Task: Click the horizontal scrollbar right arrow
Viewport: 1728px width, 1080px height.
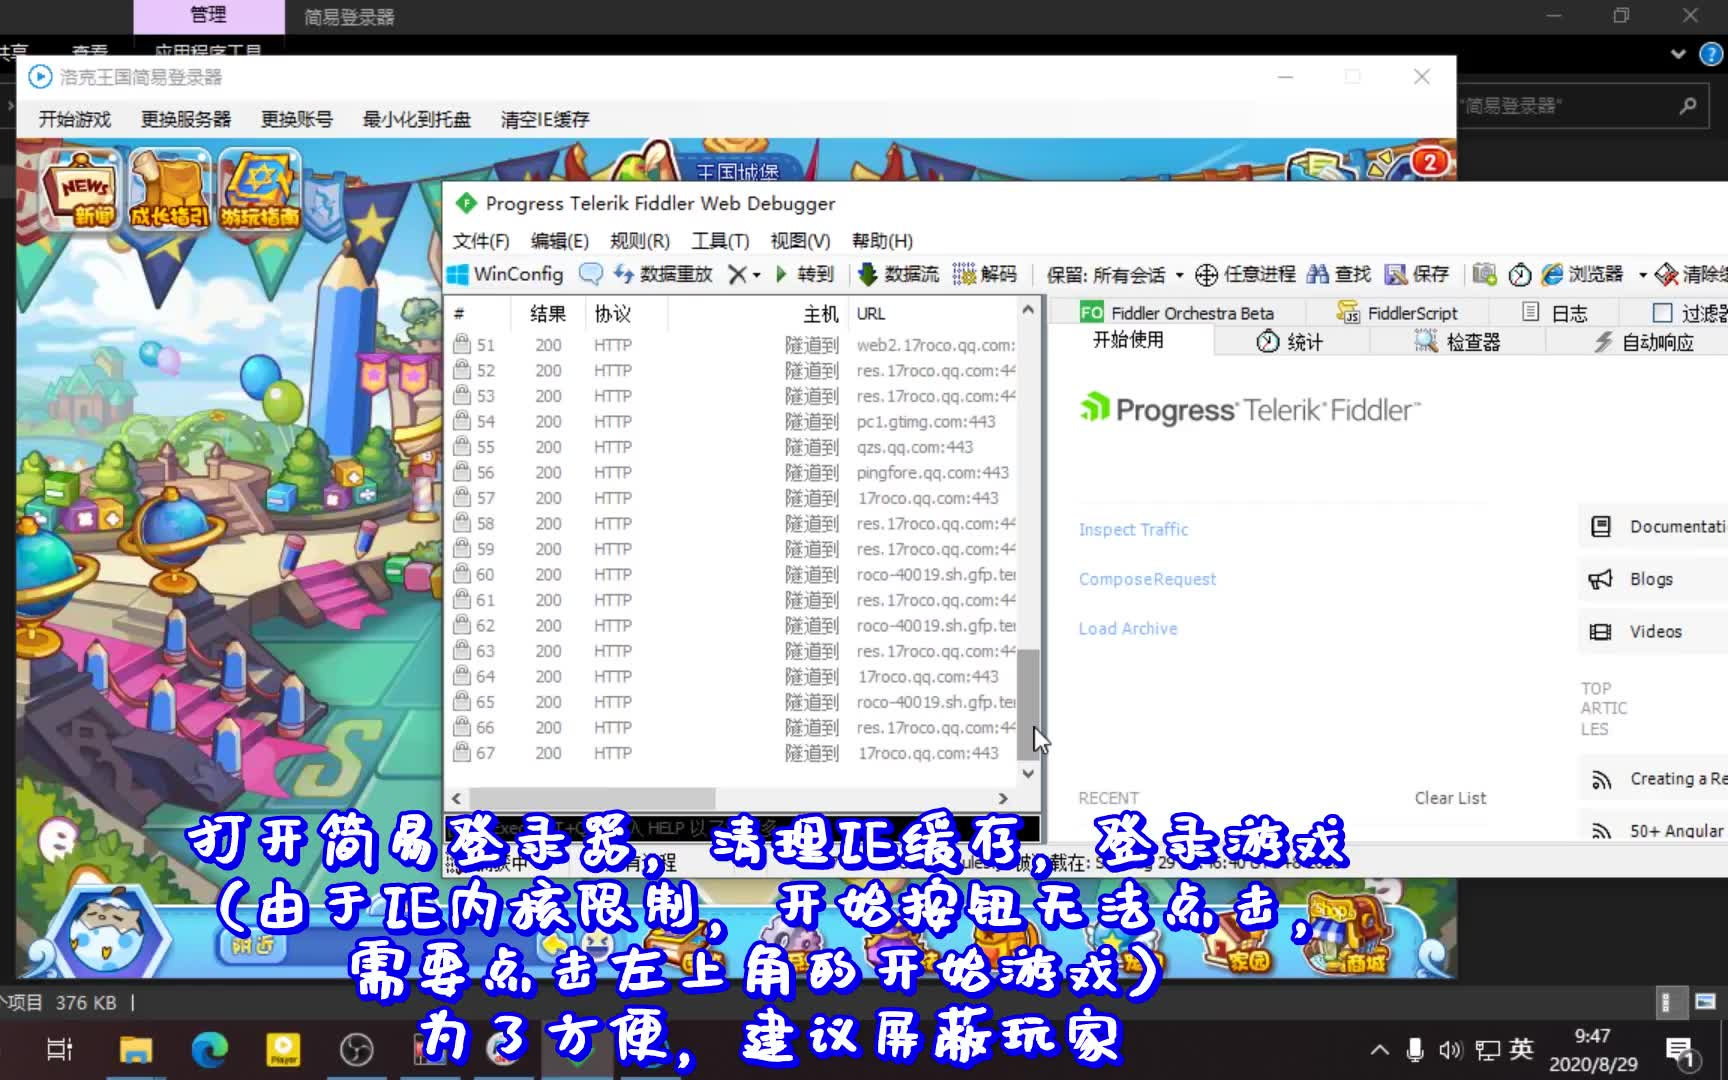Action: 1003,798
